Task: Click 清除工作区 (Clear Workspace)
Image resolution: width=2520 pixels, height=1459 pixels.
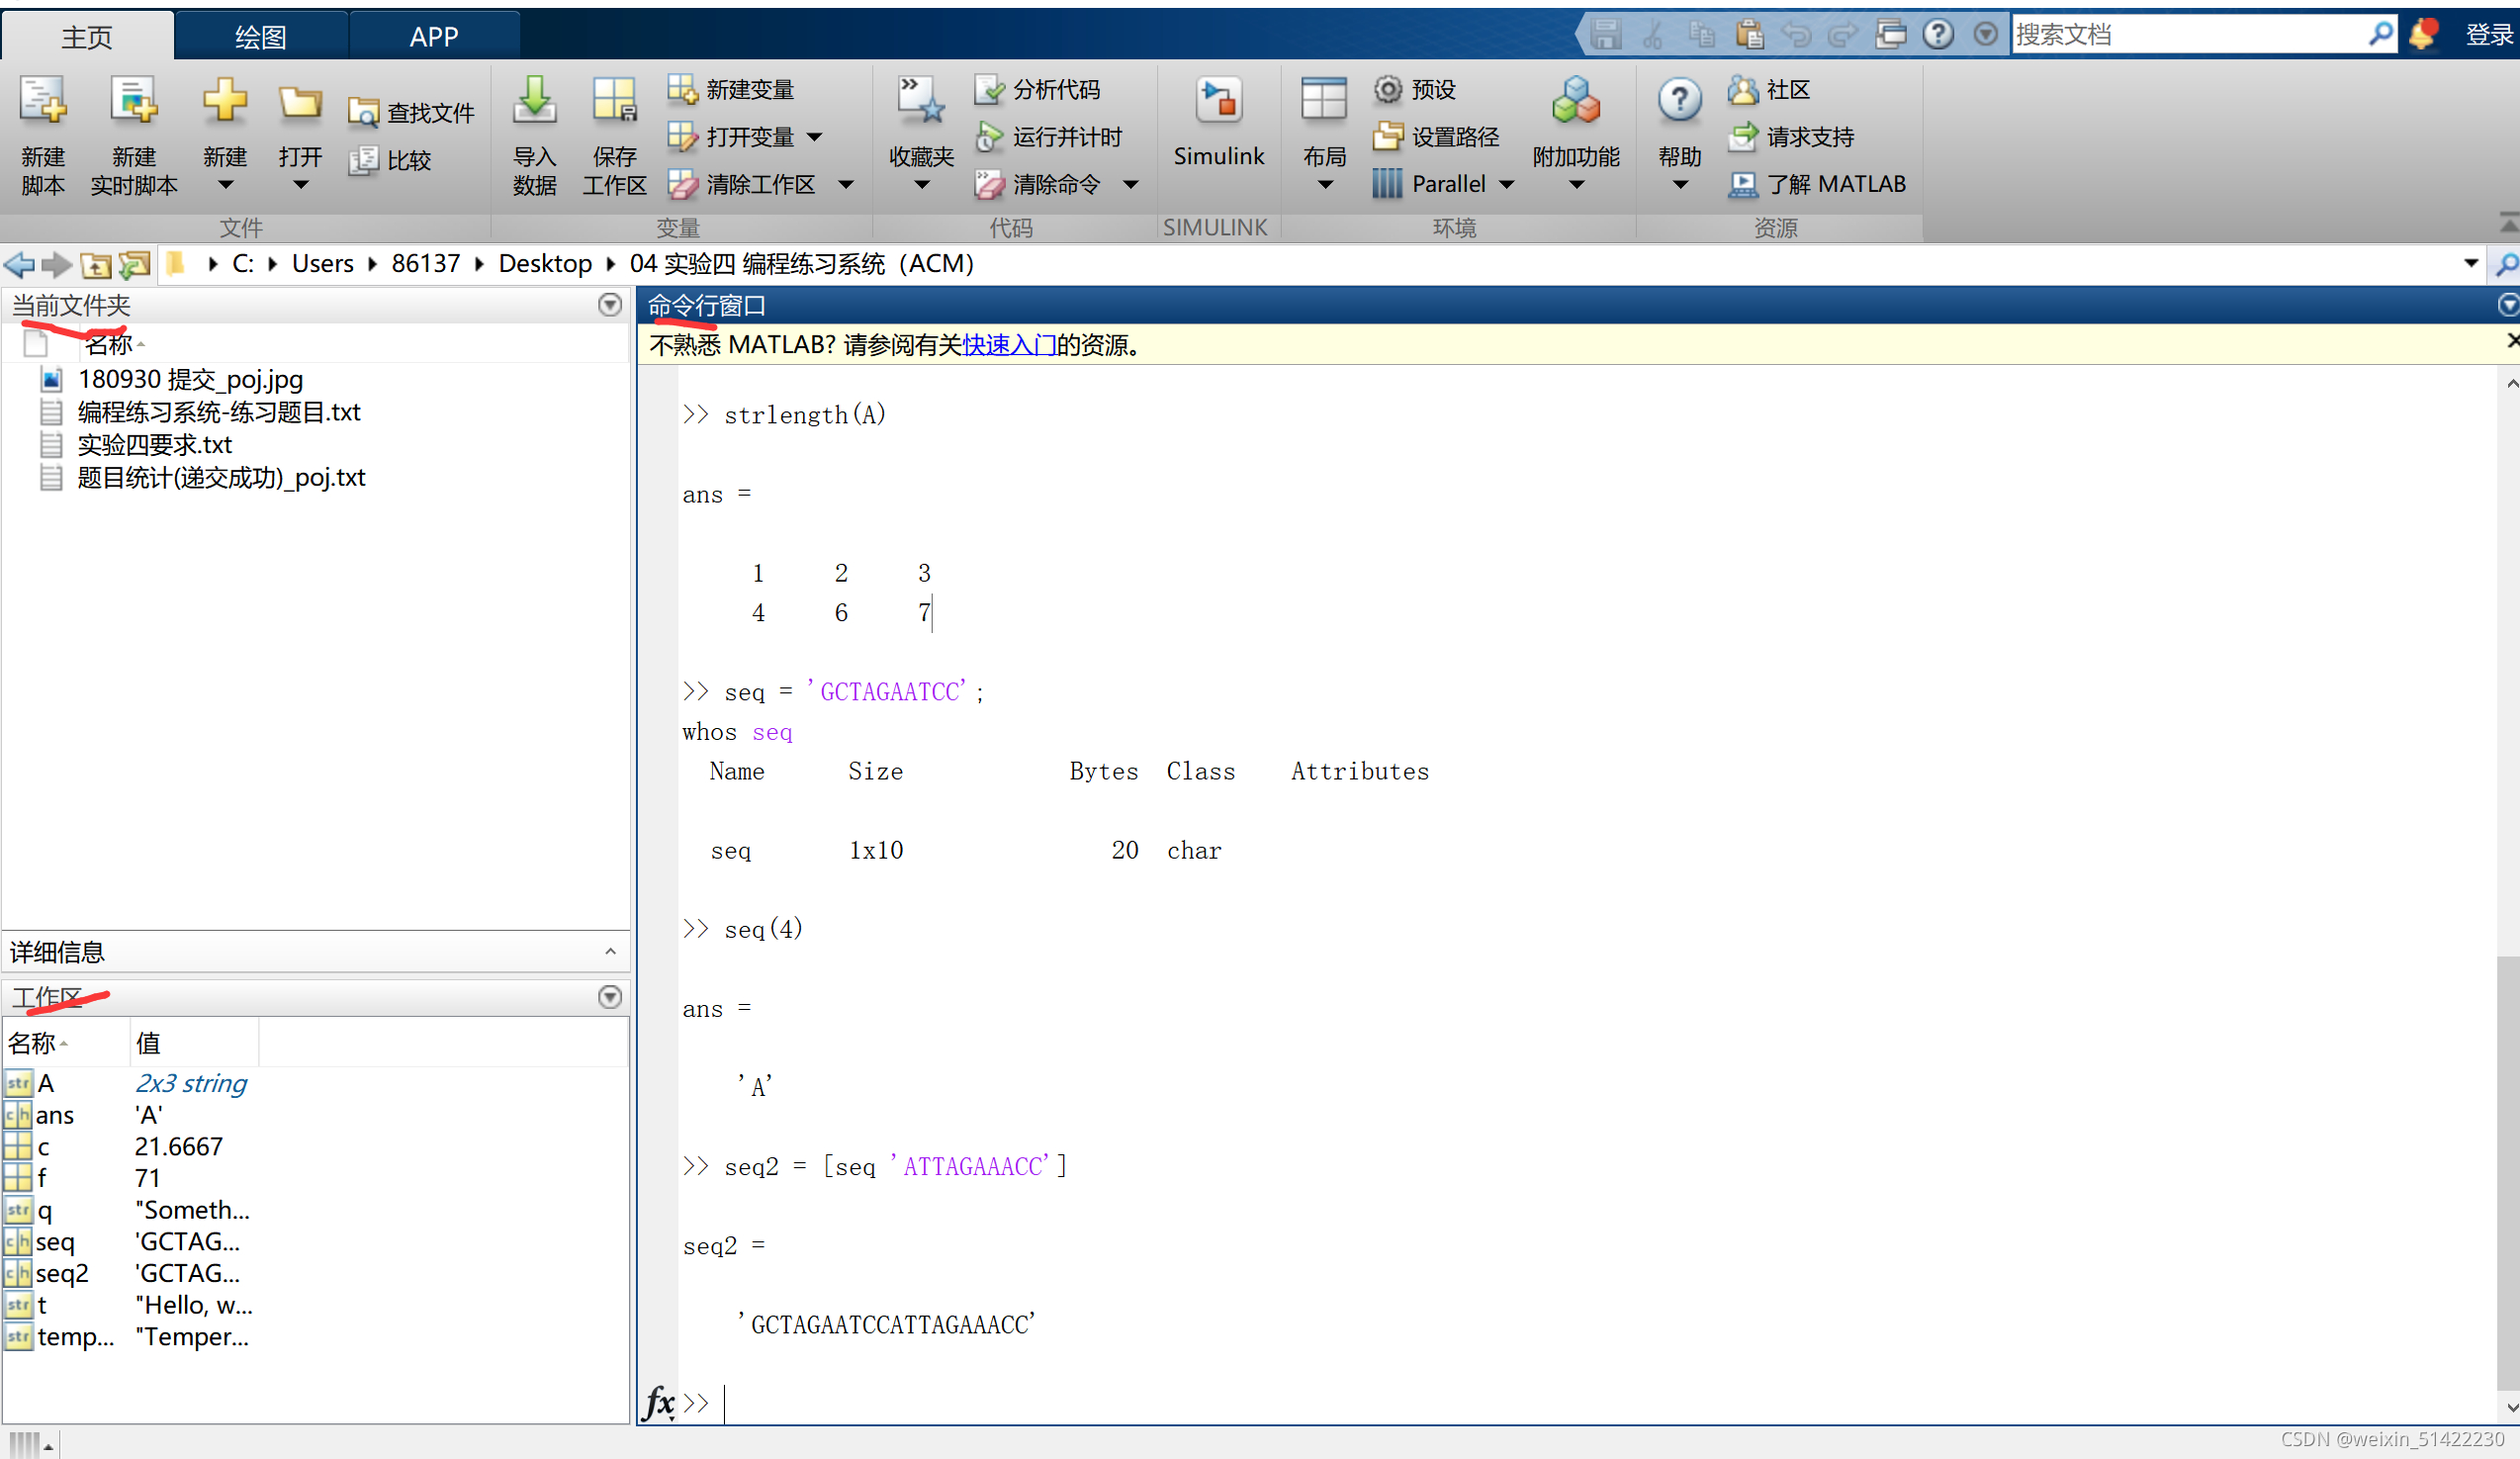Action: click(x=741, y=184)
